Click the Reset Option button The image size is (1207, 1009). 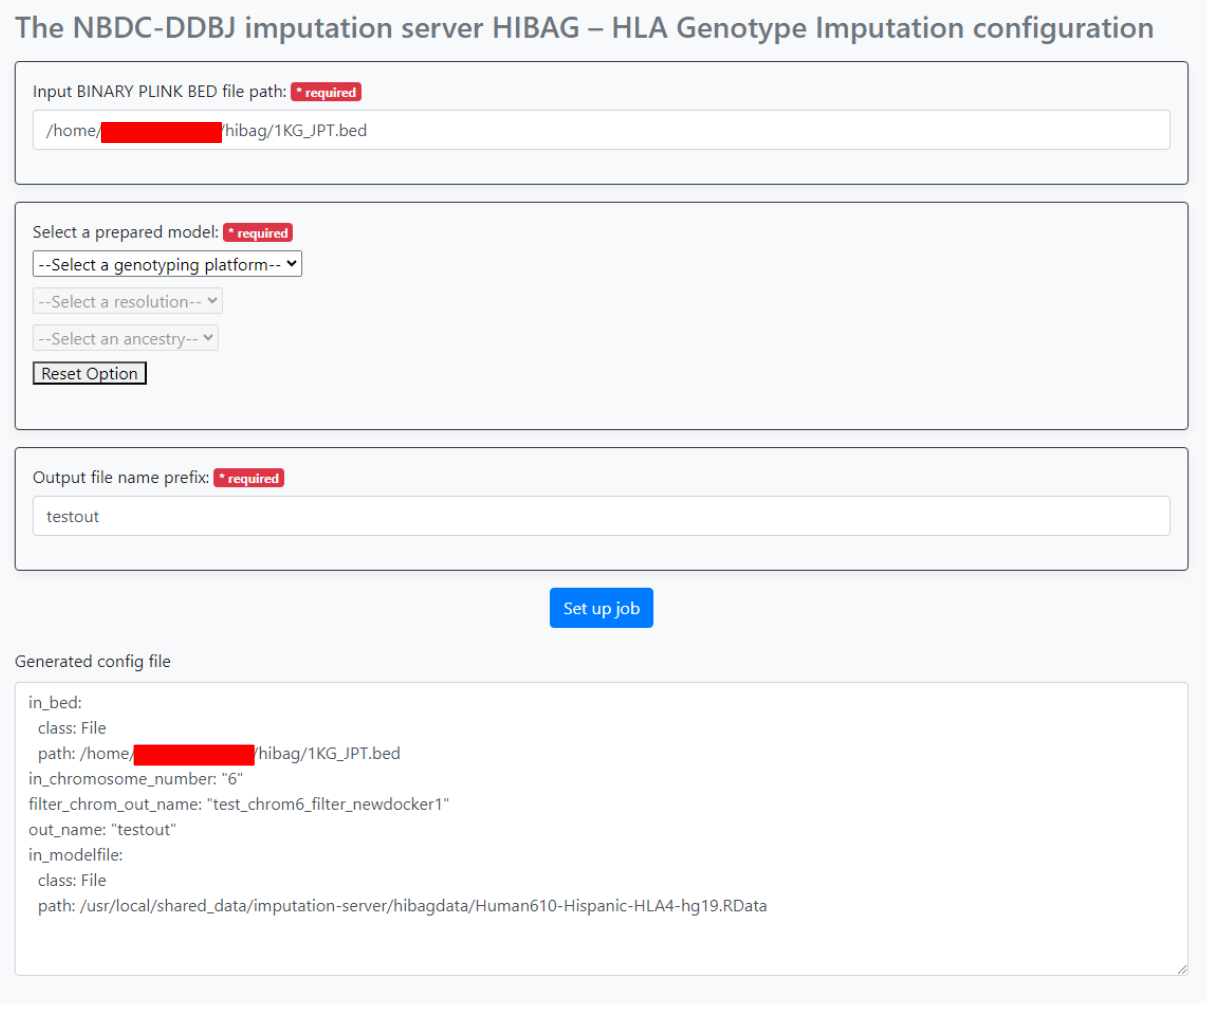coord(90,373)
